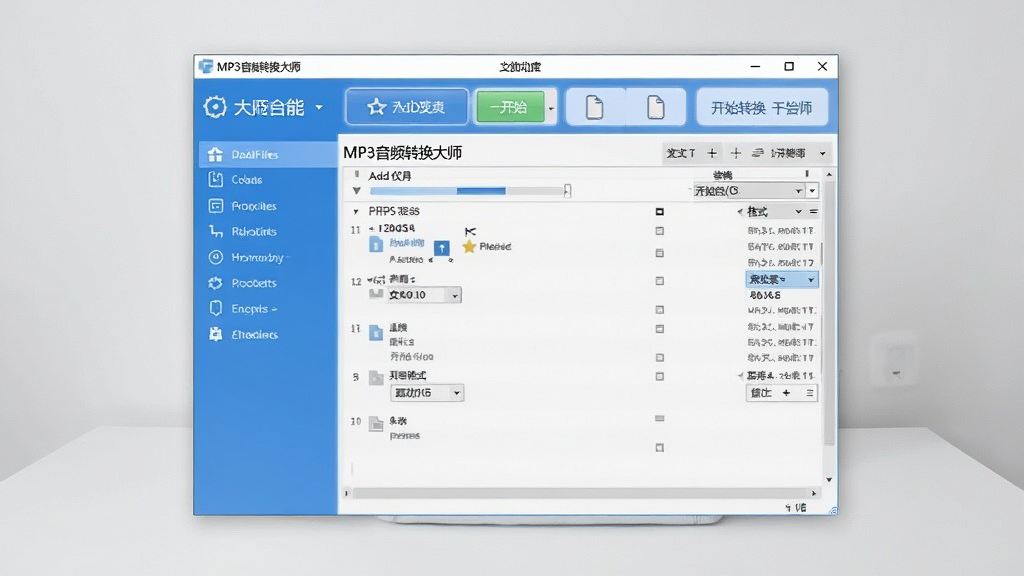Click the vertical scrollbar up arrow
Image resolution: width=1024 pixels, height=576 pixels.
[x=829, y=175]
